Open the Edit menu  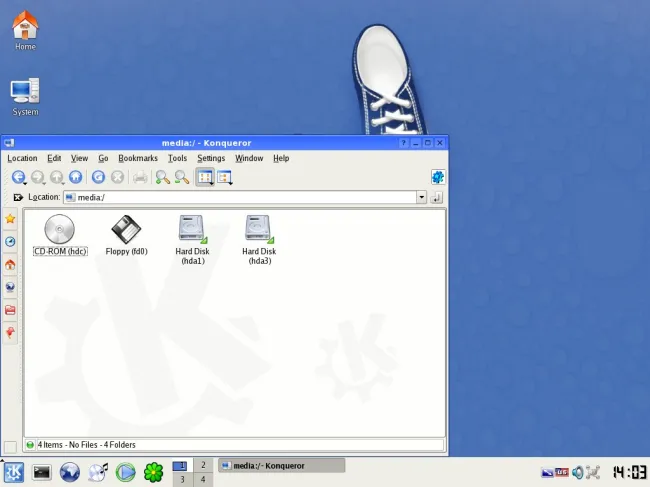[x=54, y=158]
